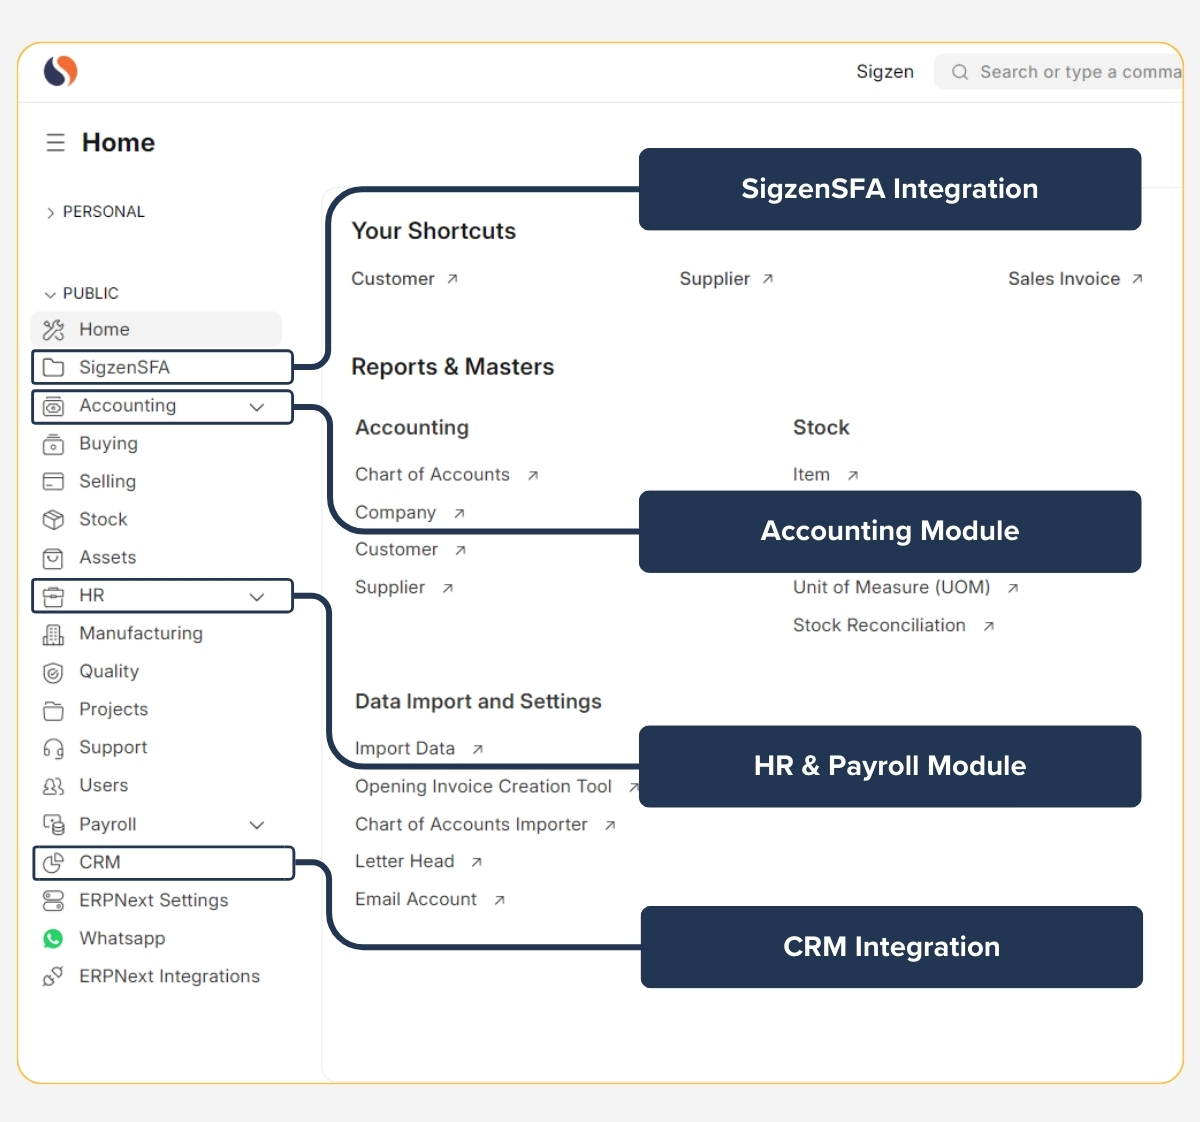This screenshot has height=1122, width=1200.
Task: Open Quality via its badge icon
Action: [53, 671]
